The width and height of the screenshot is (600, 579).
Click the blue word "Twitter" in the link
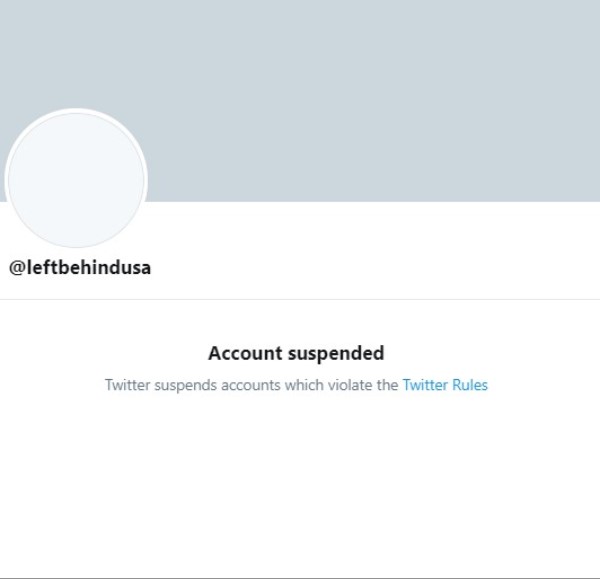(425, 385)
